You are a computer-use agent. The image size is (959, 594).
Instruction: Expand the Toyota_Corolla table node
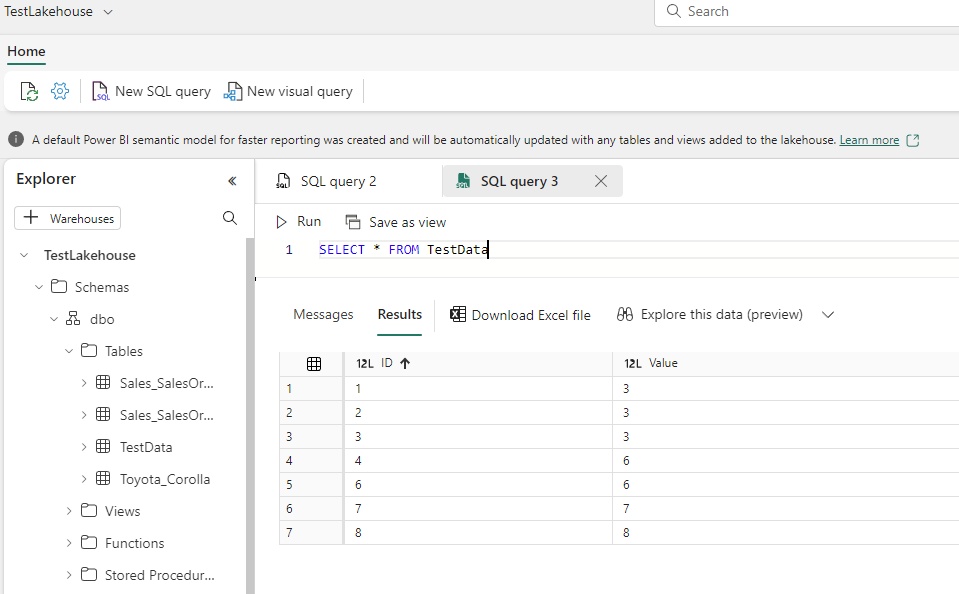[84, 479]
